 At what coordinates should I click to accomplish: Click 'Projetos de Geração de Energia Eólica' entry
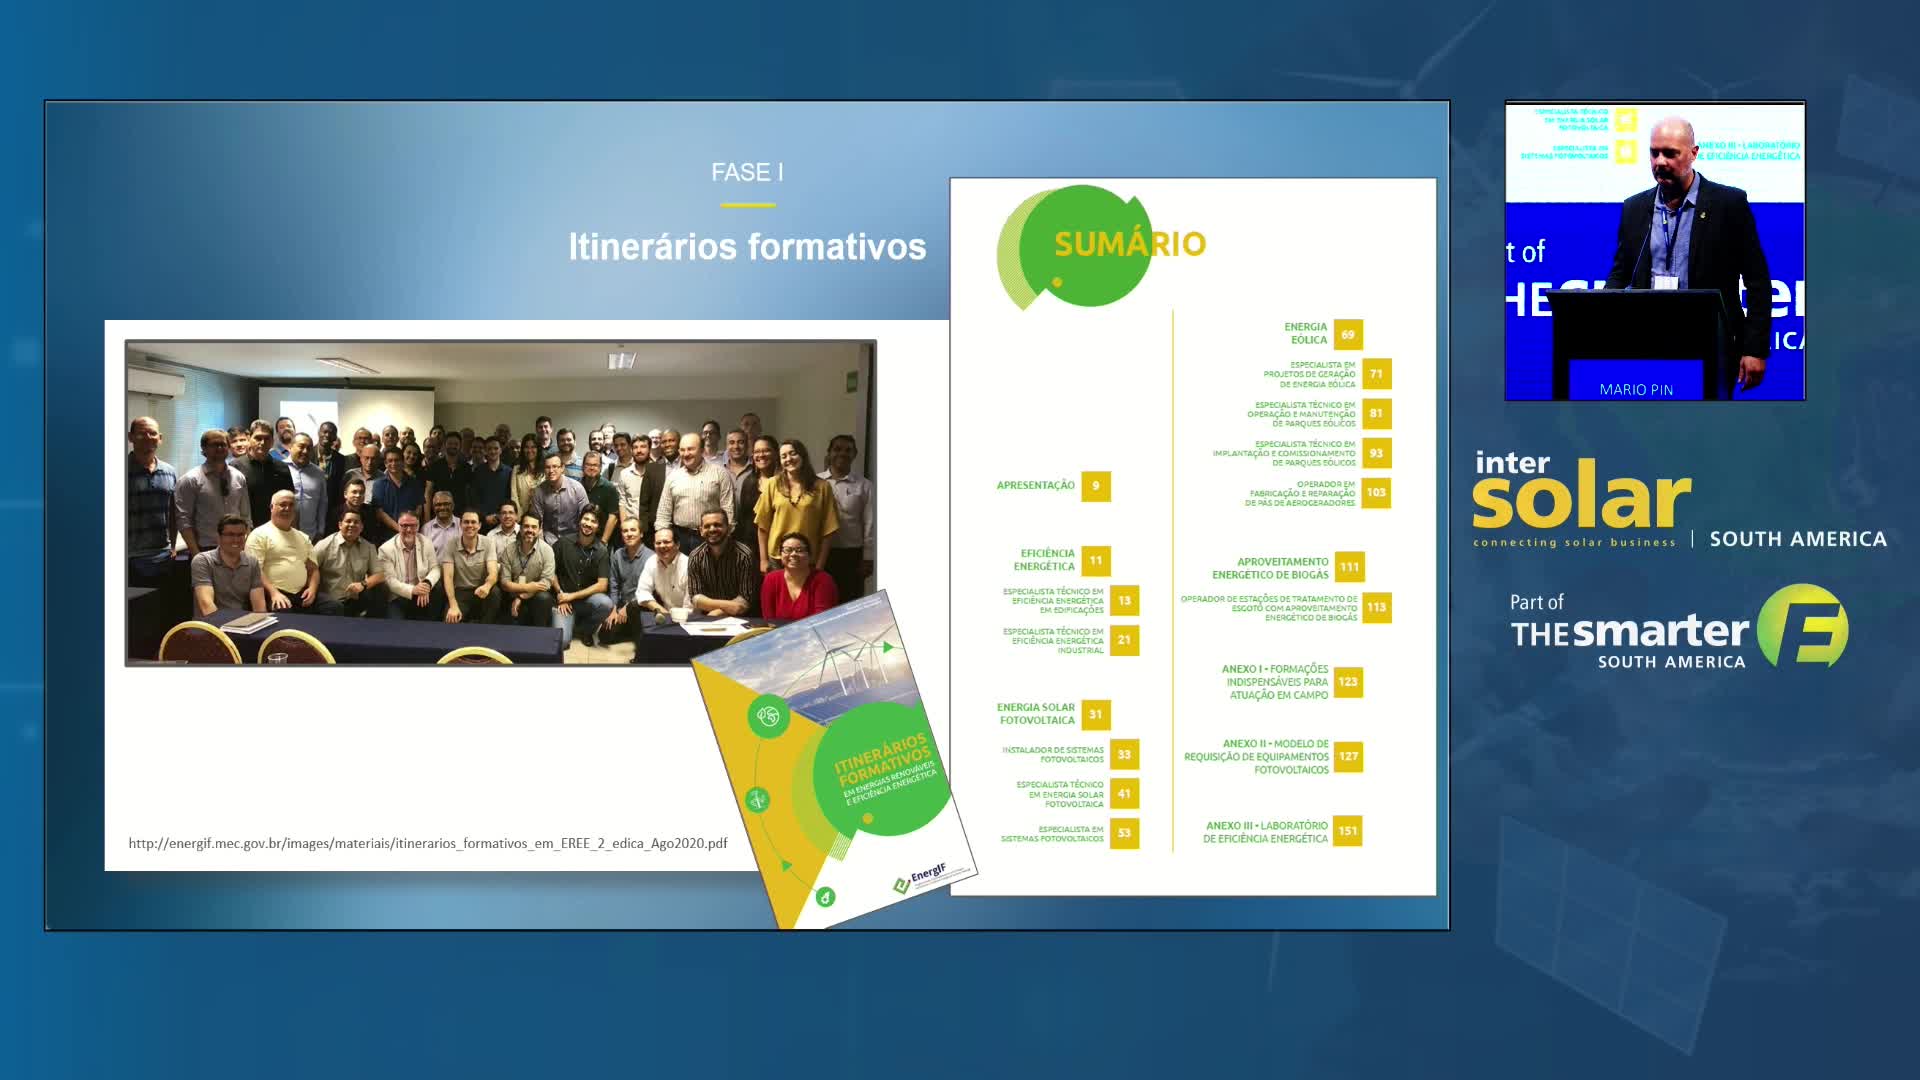pyautogui.click(x=1309, y=374)
